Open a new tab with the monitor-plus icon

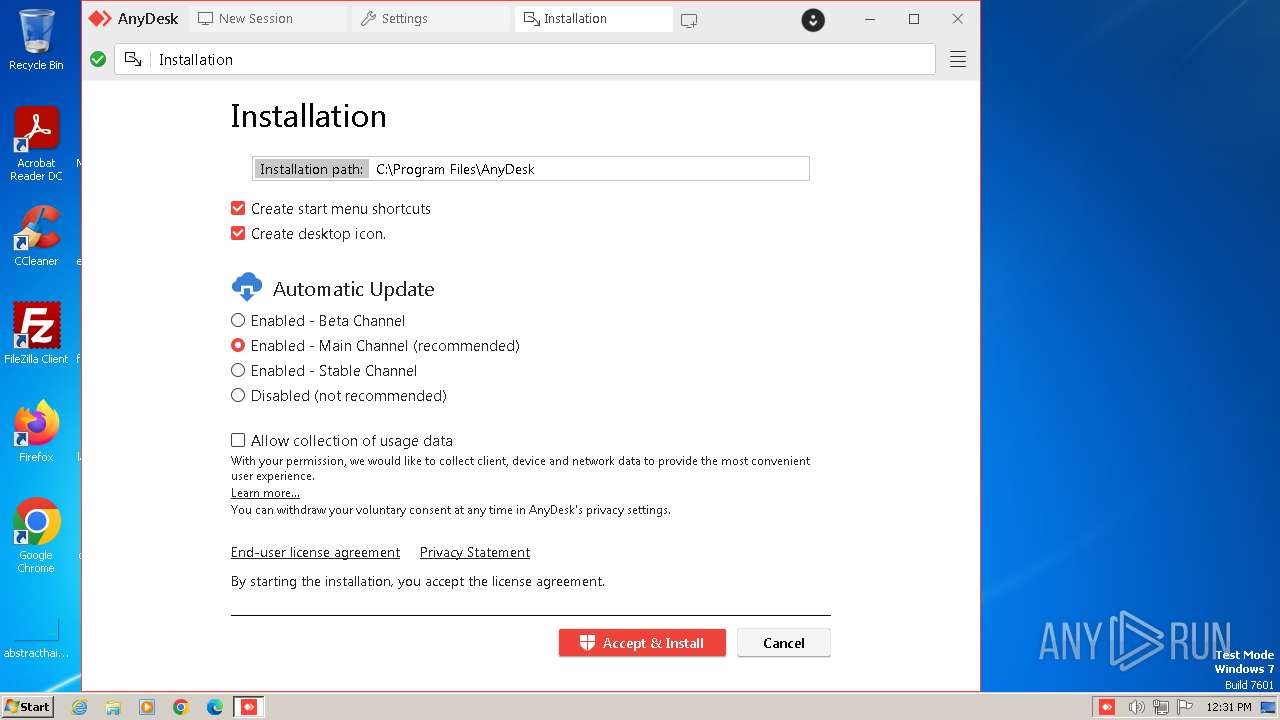pyautogui.click(x=689, y=19)
